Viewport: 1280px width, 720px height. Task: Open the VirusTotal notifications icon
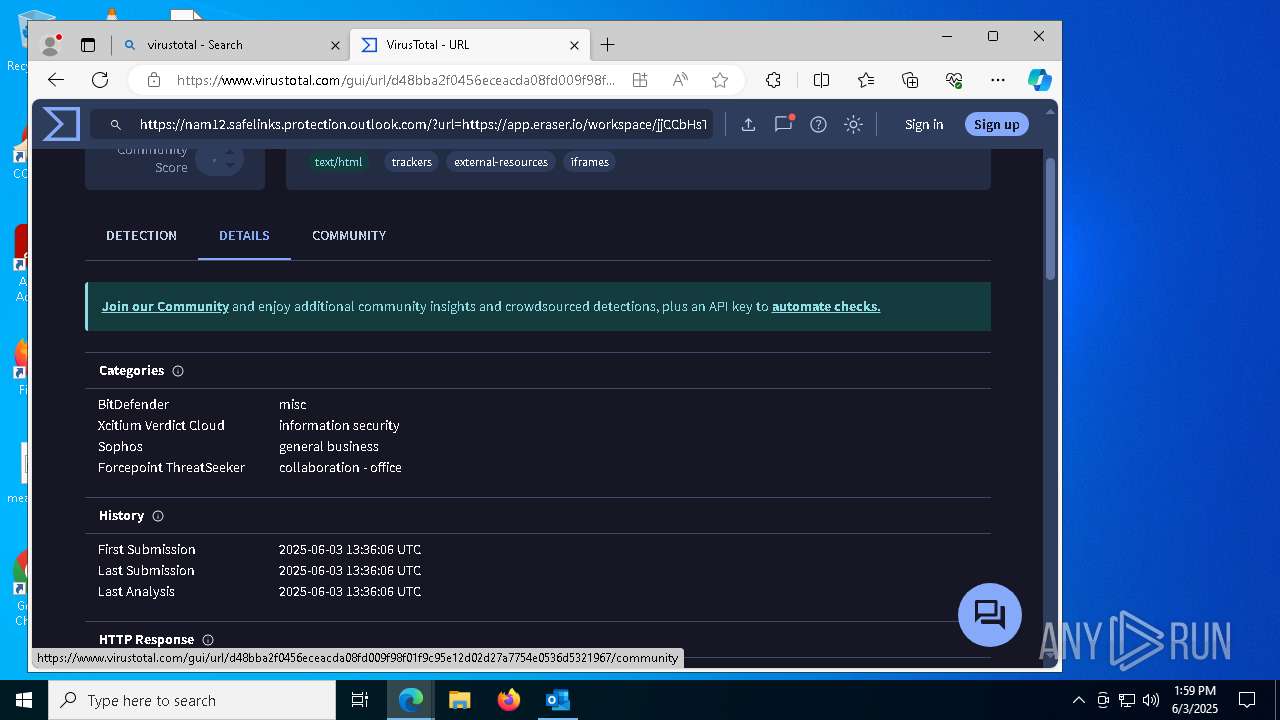[784, 124]
